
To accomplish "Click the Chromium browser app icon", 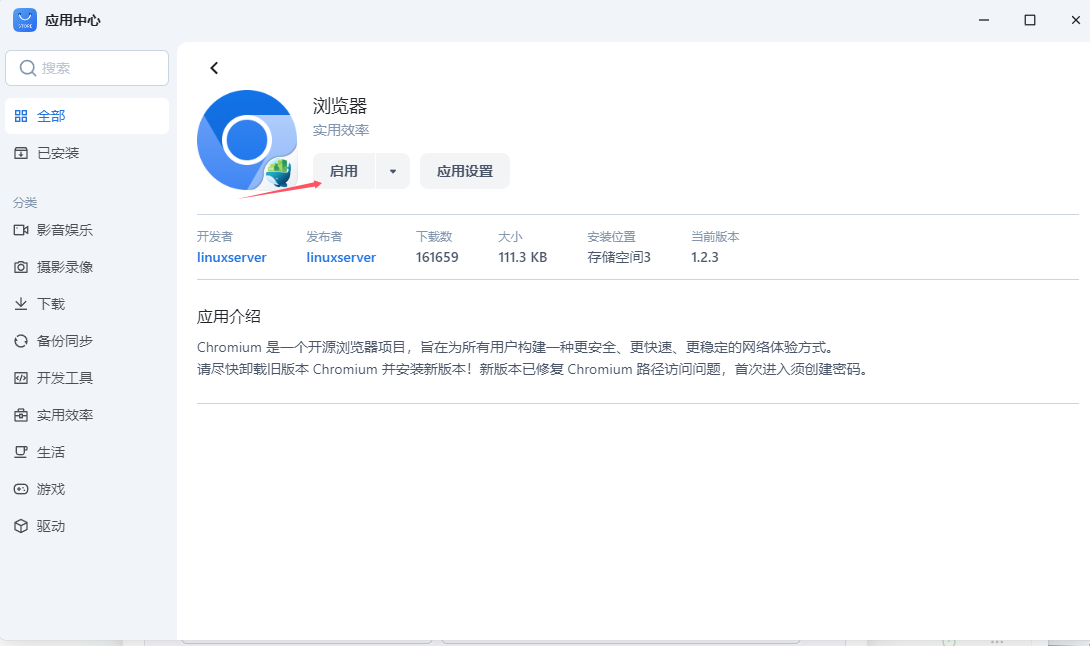I will click(247, 140).
